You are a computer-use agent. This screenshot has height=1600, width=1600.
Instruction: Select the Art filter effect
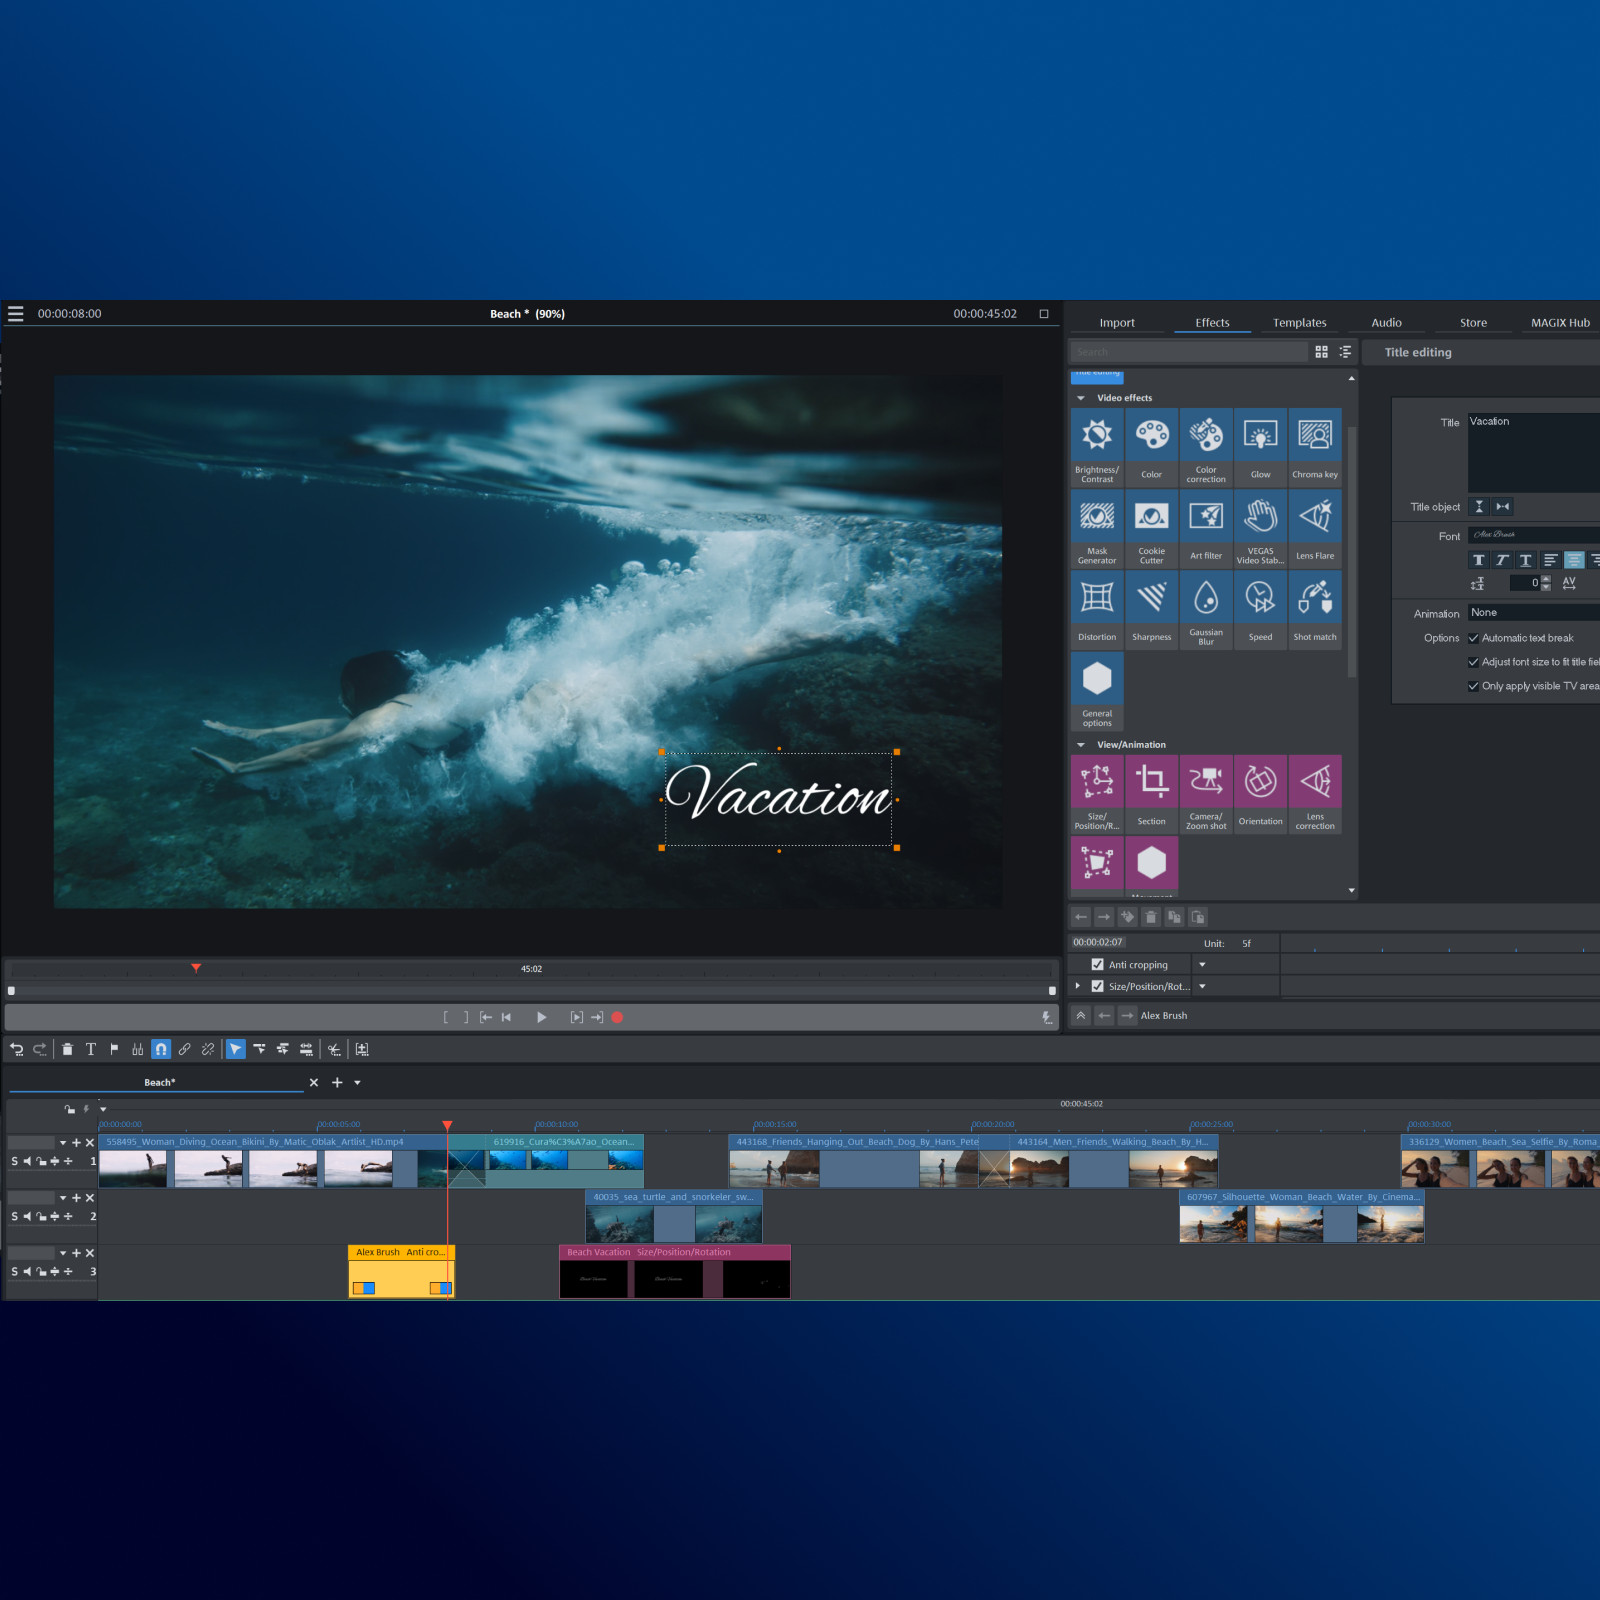(1206, 528)
